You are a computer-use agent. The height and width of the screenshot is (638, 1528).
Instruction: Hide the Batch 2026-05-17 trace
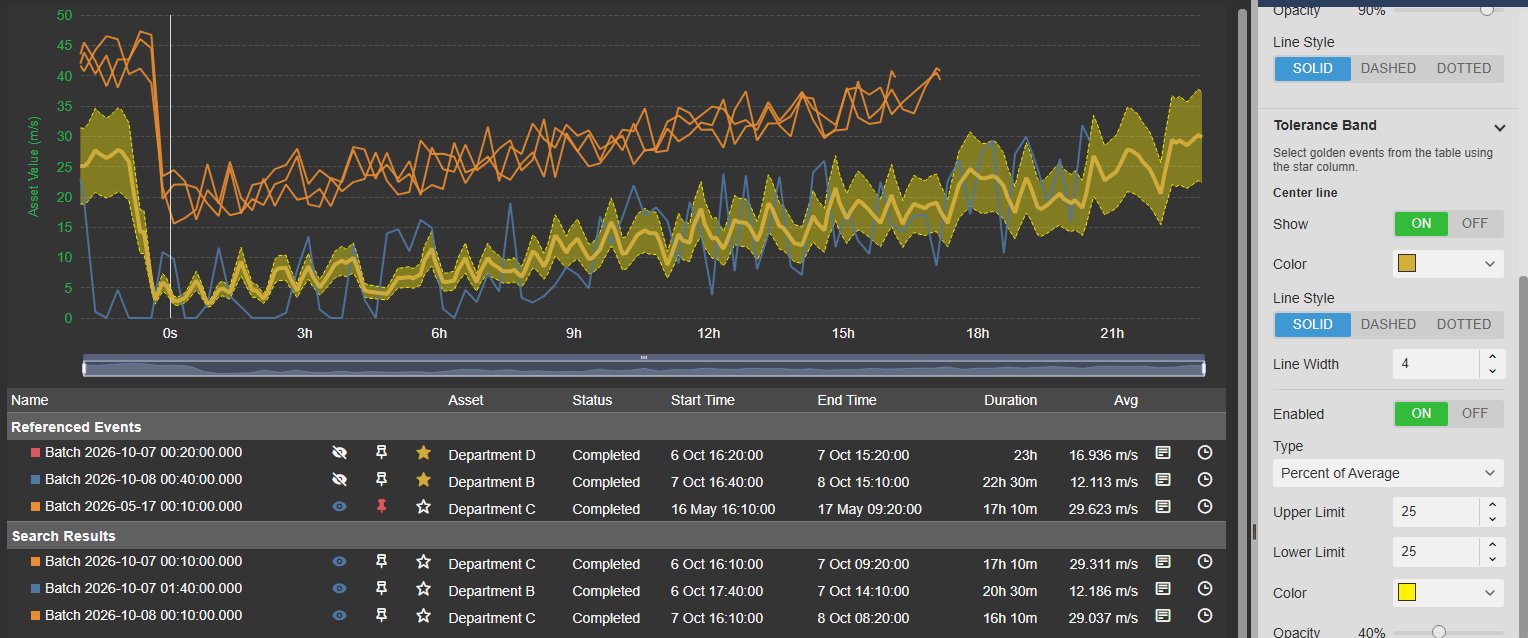pyautogui.click(x=340, y=507)
